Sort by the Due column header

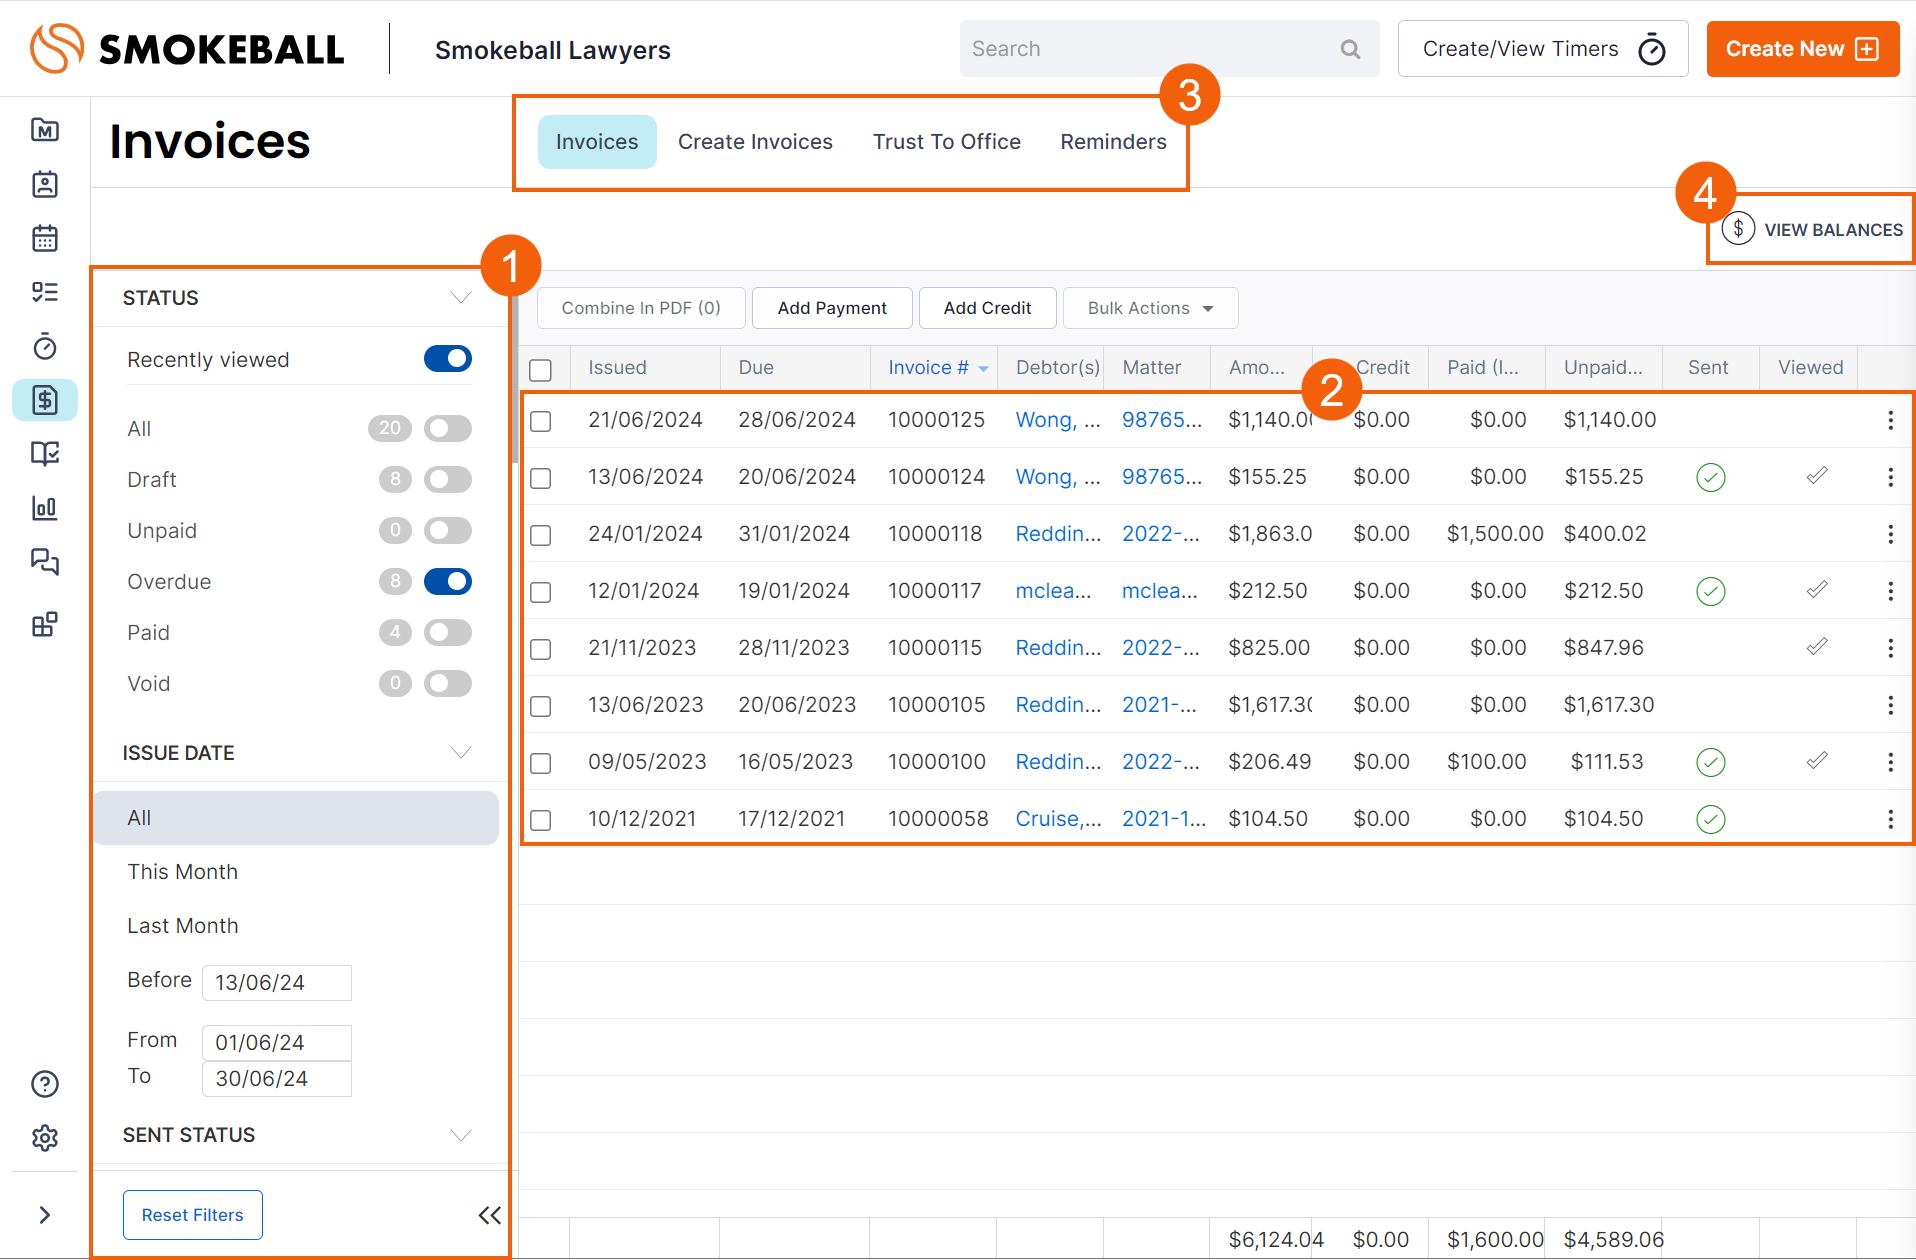coord(756,367)
